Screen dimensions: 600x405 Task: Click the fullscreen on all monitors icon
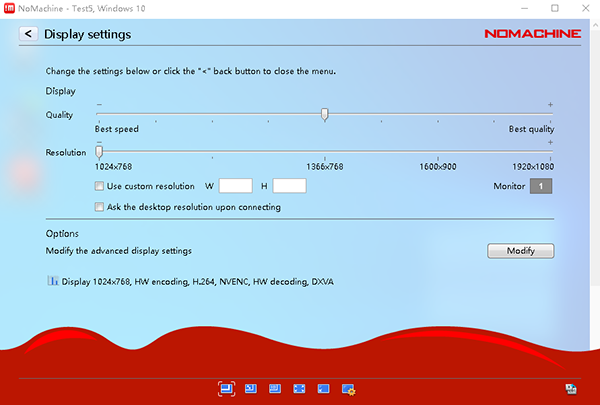pos(323,388)
